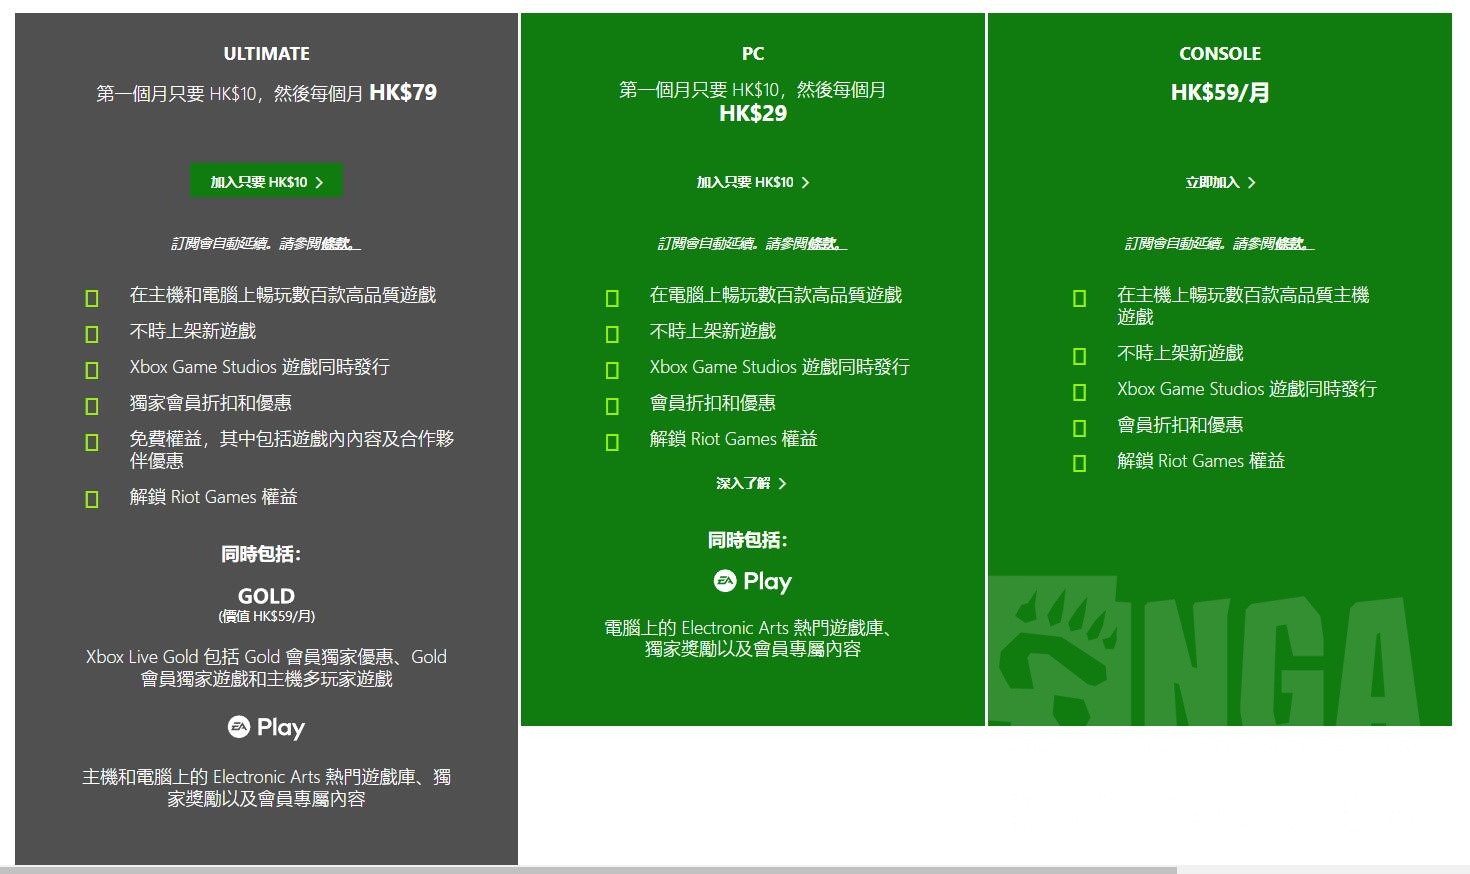Click 加入只要 HK$10 under the Ultimate plan

[265, 181]
